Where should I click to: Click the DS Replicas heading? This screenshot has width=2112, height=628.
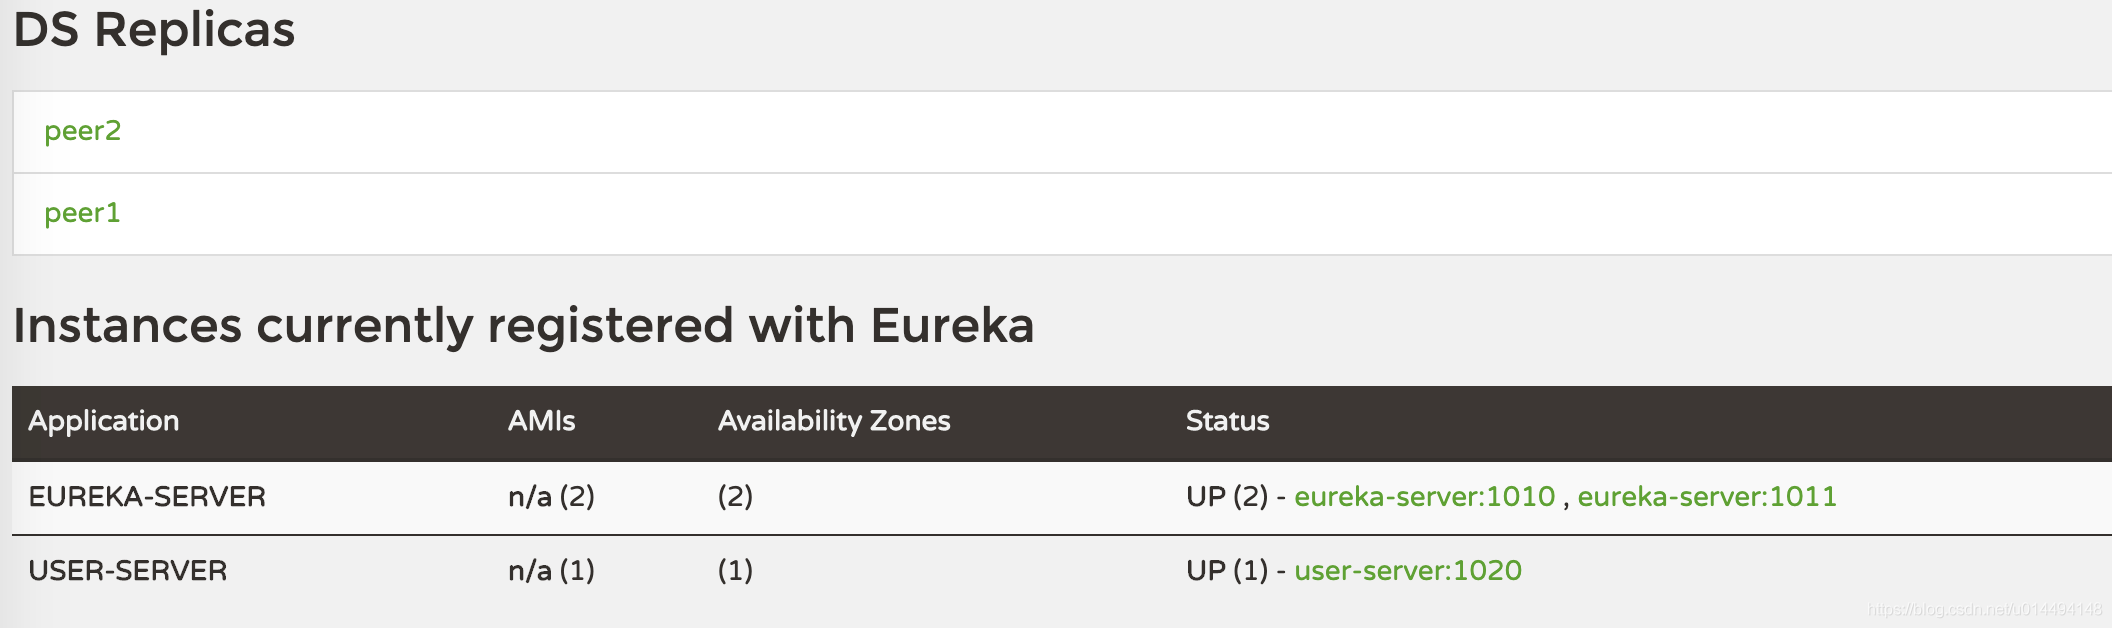click(154, 30)
